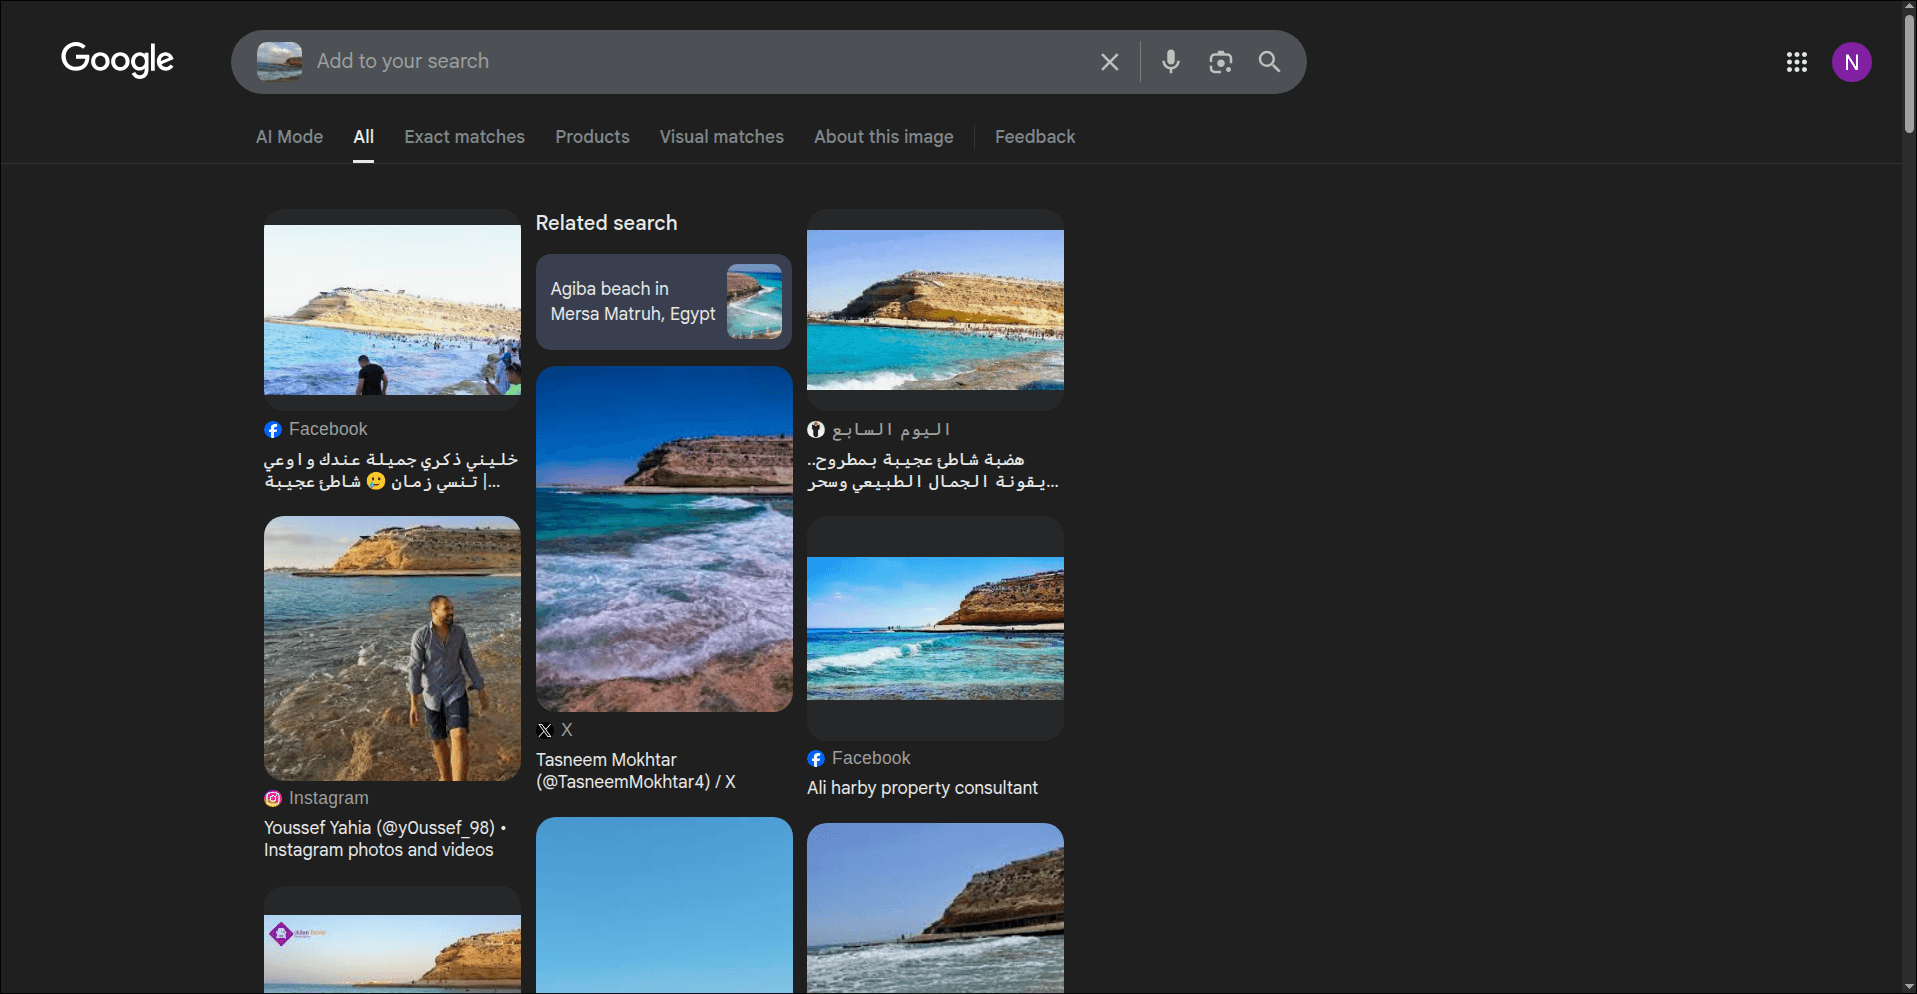This screenshot has width=1917, height=994.
Task: Select the Visual matches tab
Action: pyautogui.click(x=721, y=137)
